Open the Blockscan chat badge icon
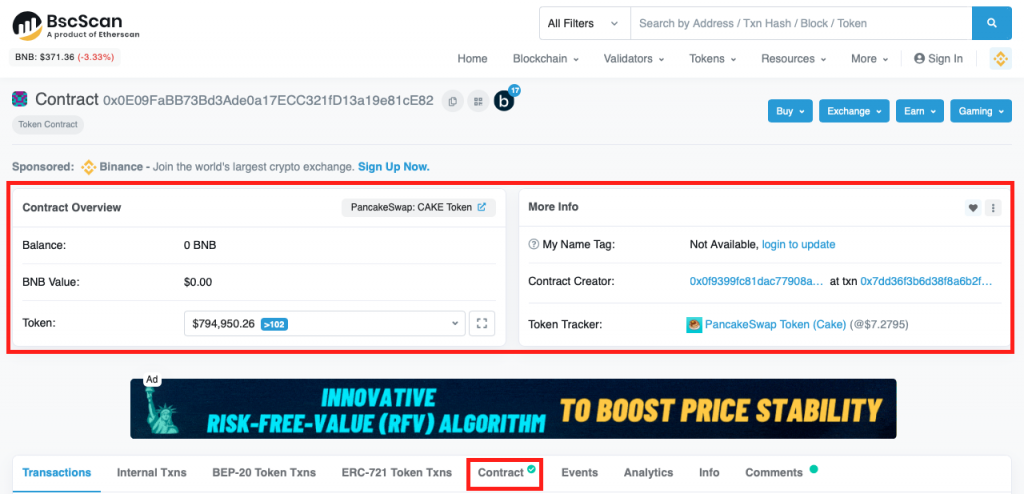The image size is (1024, 494). tap(505, 100)
